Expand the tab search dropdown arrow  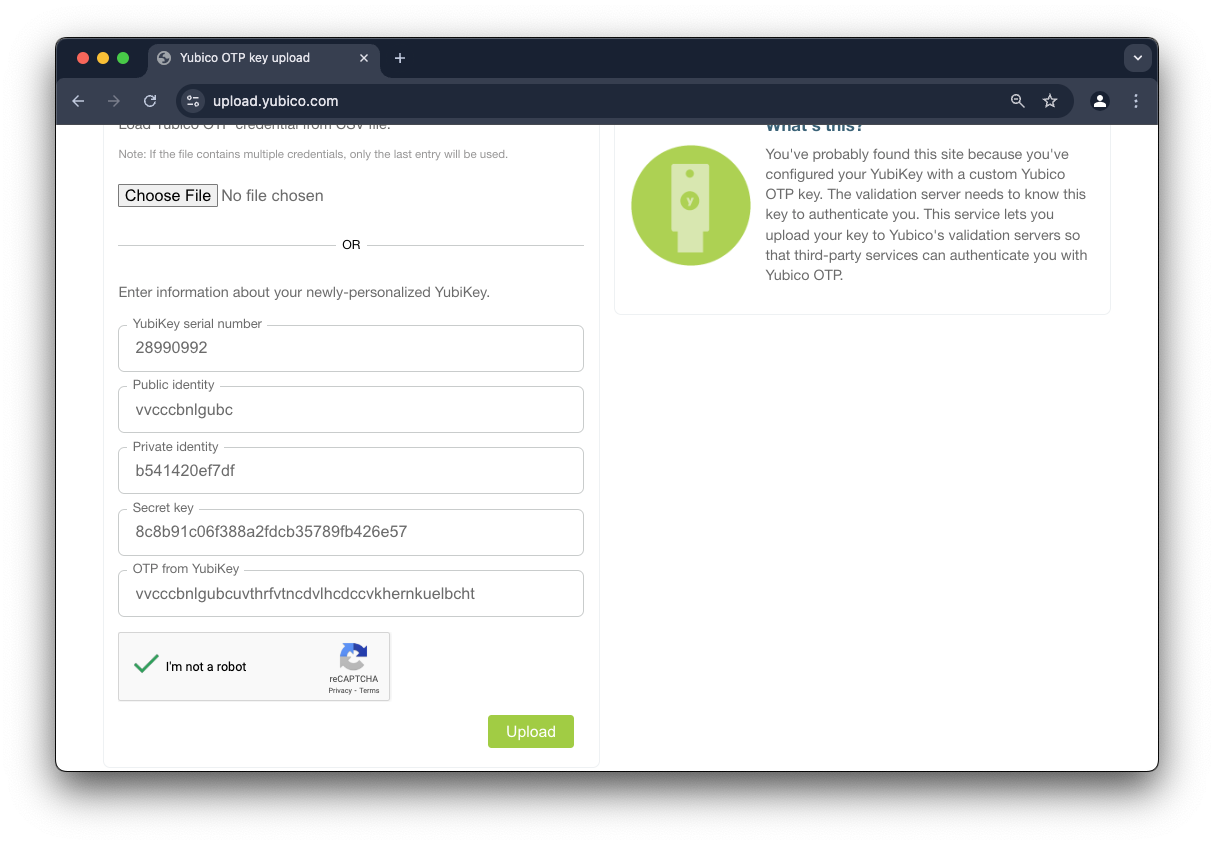click(x=1138, y=58)
